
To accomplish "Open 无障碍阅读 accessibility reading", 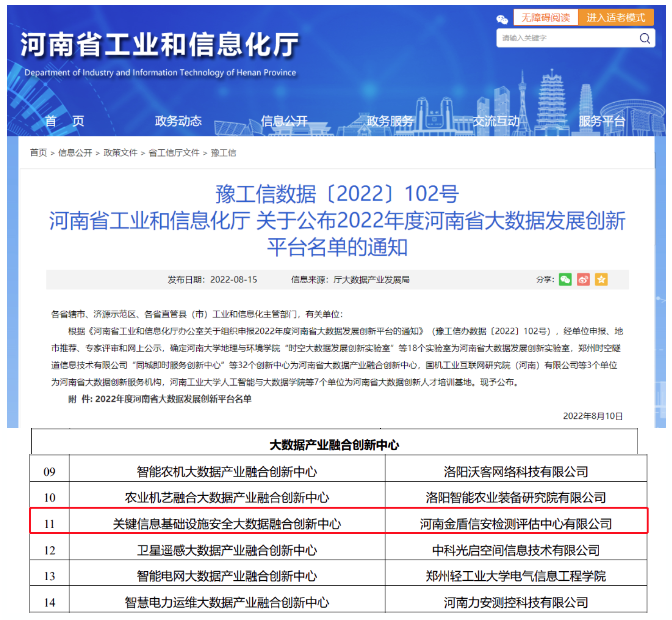I will click(546, 18).
